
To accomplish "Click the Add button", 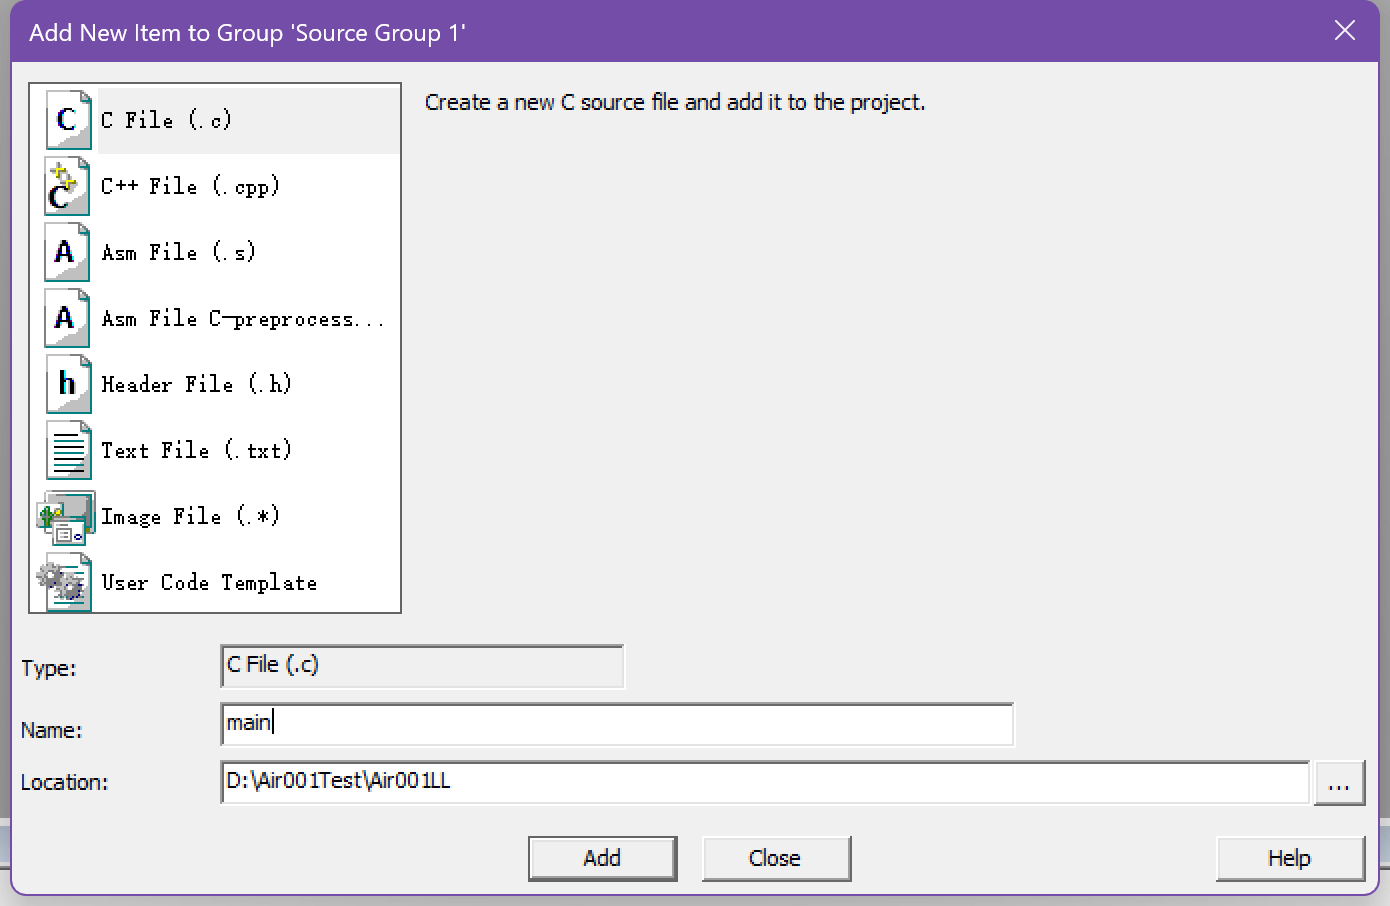I will (x=602, y=858).
